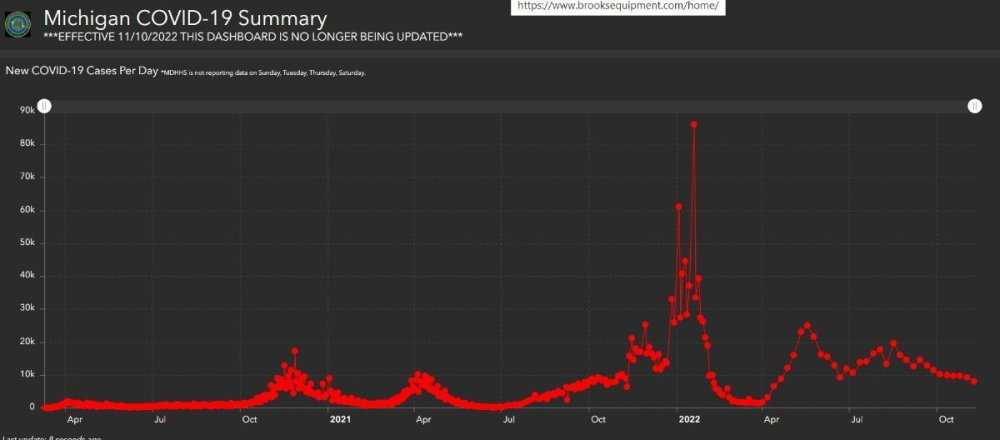The width and height of the screenshot is (1000, 440).
Task: Click the last data point at chart's right end
Action: point(974,381)
